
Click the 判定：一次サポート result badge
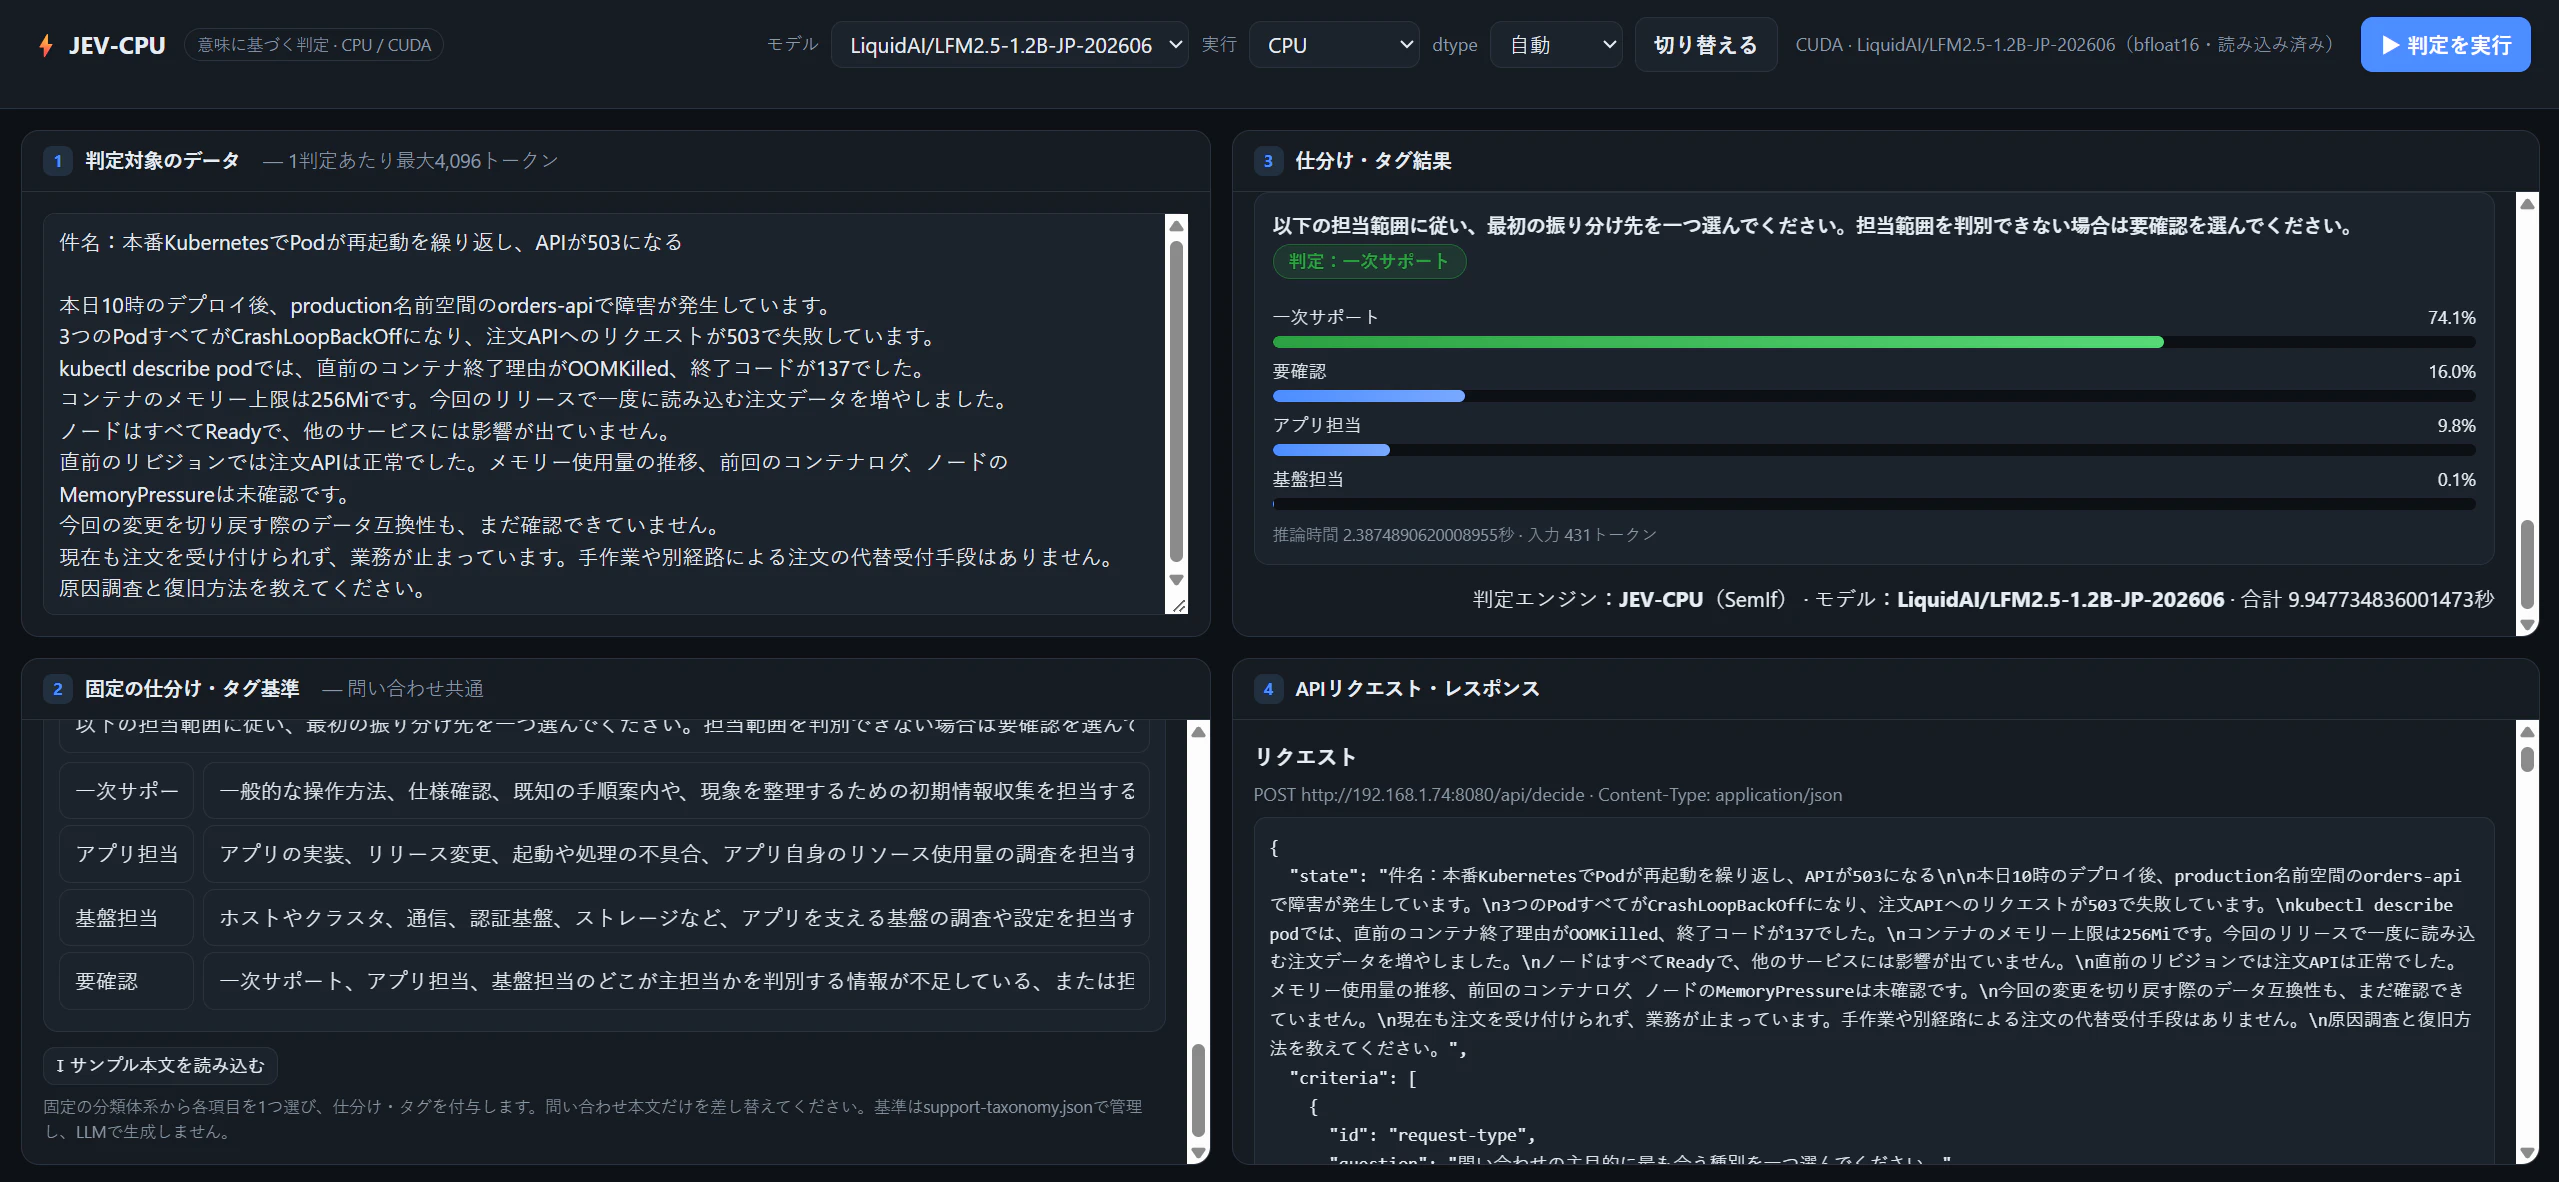1369,261
